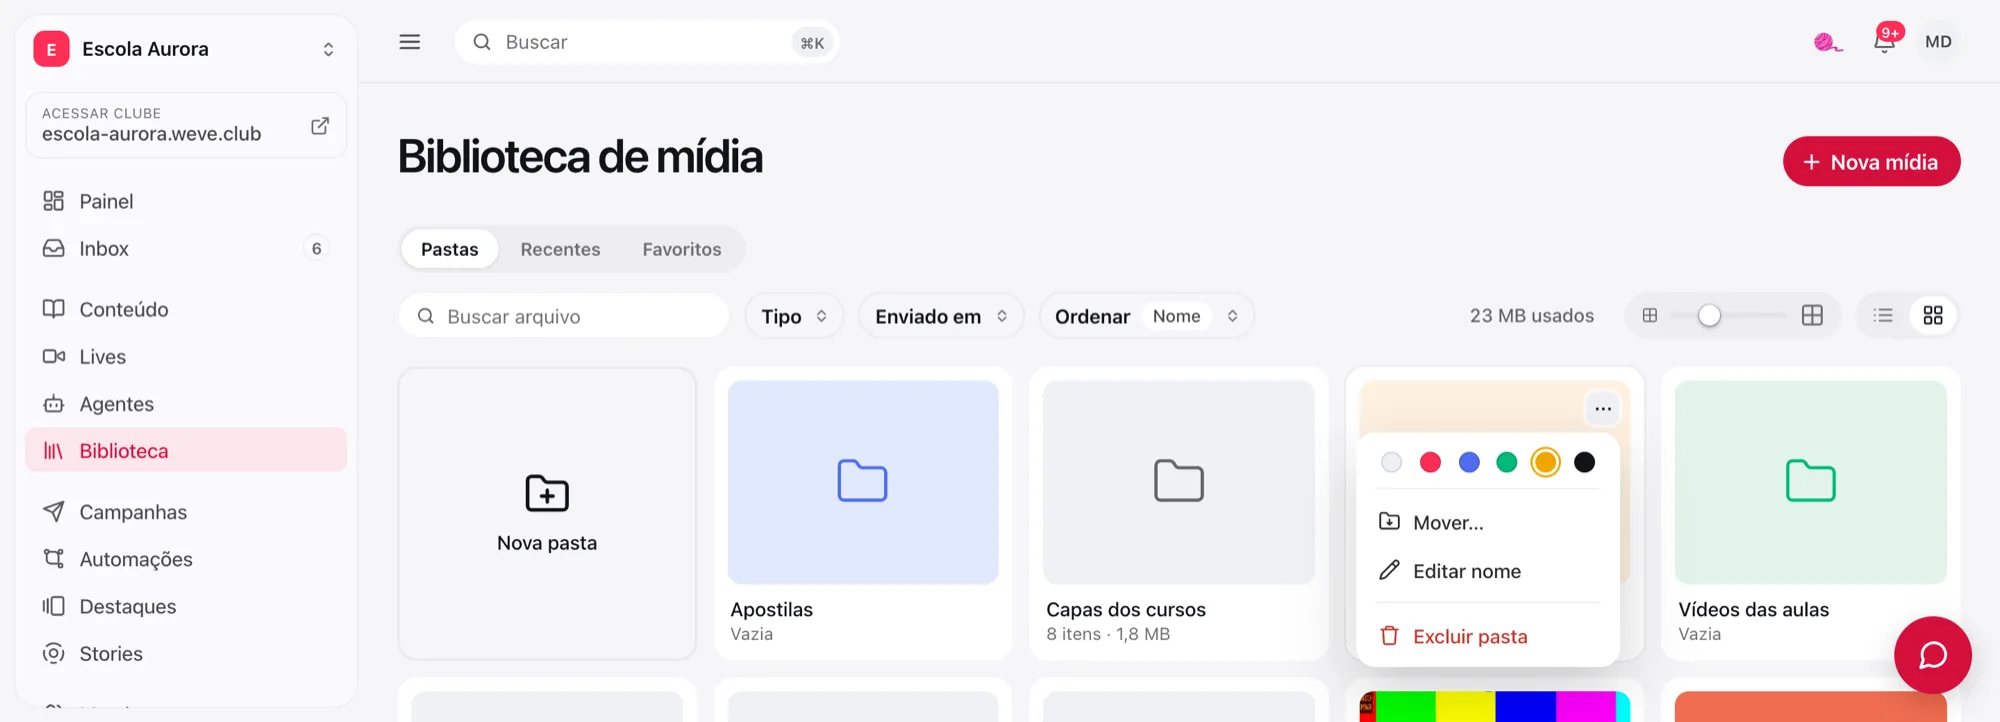Click the large grid size icon by slider
This screenshot has height=722, width=2000.
coord(1812,316)
